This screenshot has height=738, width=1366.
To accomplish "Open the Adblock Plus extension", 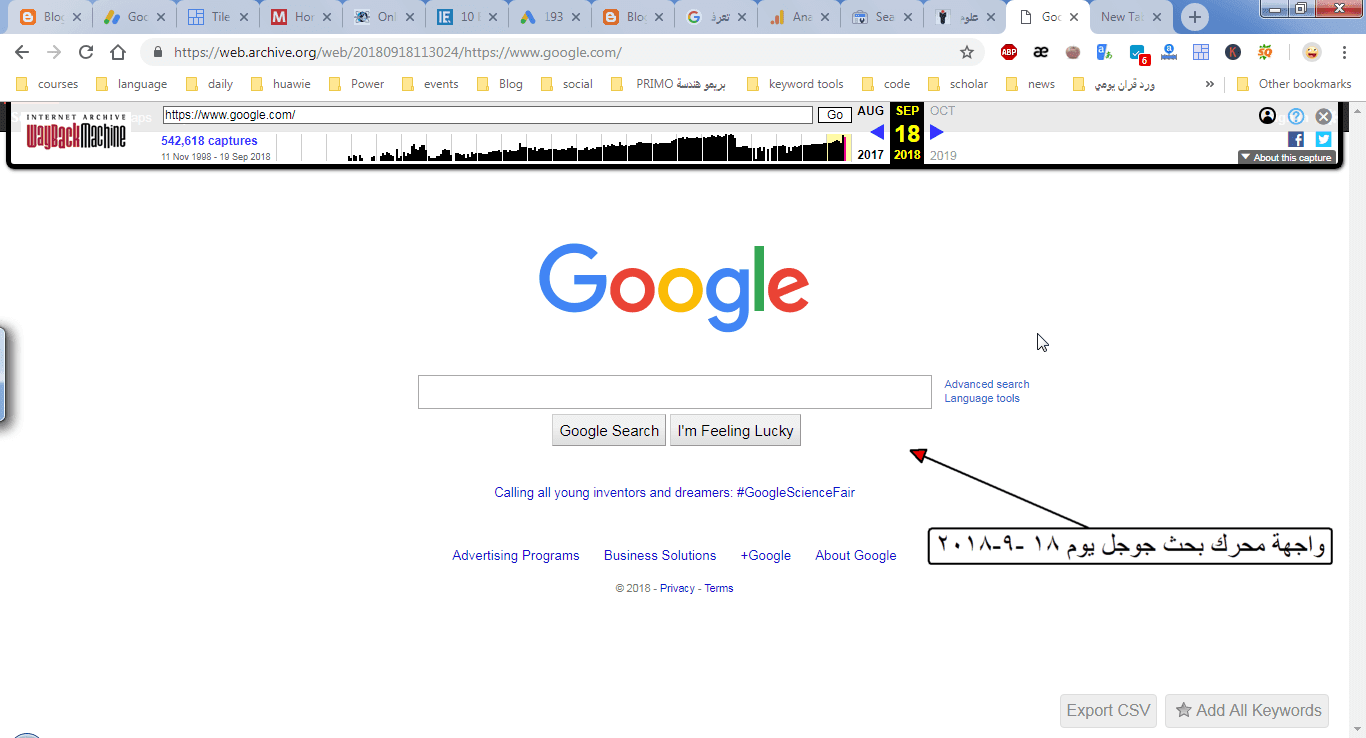I will tap(1009, 51).
